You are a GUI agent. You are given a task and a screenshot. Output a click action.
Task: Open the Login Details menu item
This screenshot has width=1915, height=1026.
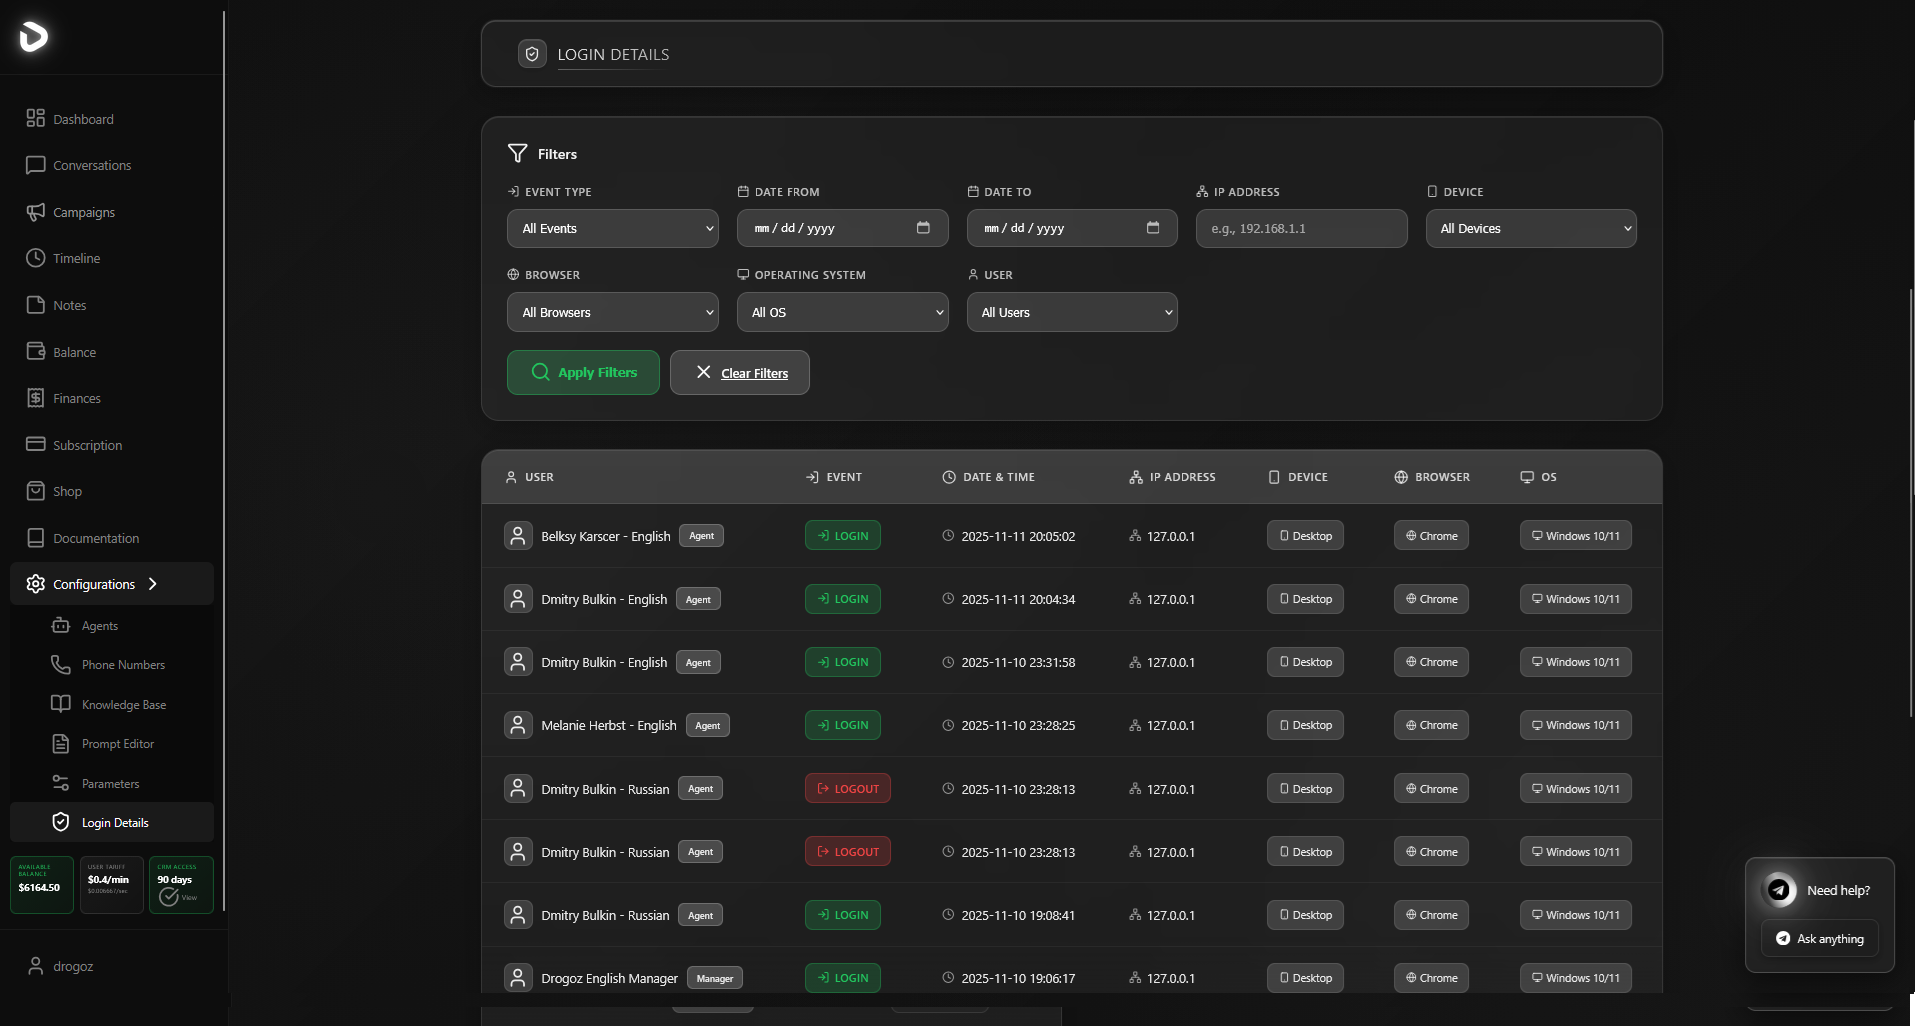(x=114, y=822)
